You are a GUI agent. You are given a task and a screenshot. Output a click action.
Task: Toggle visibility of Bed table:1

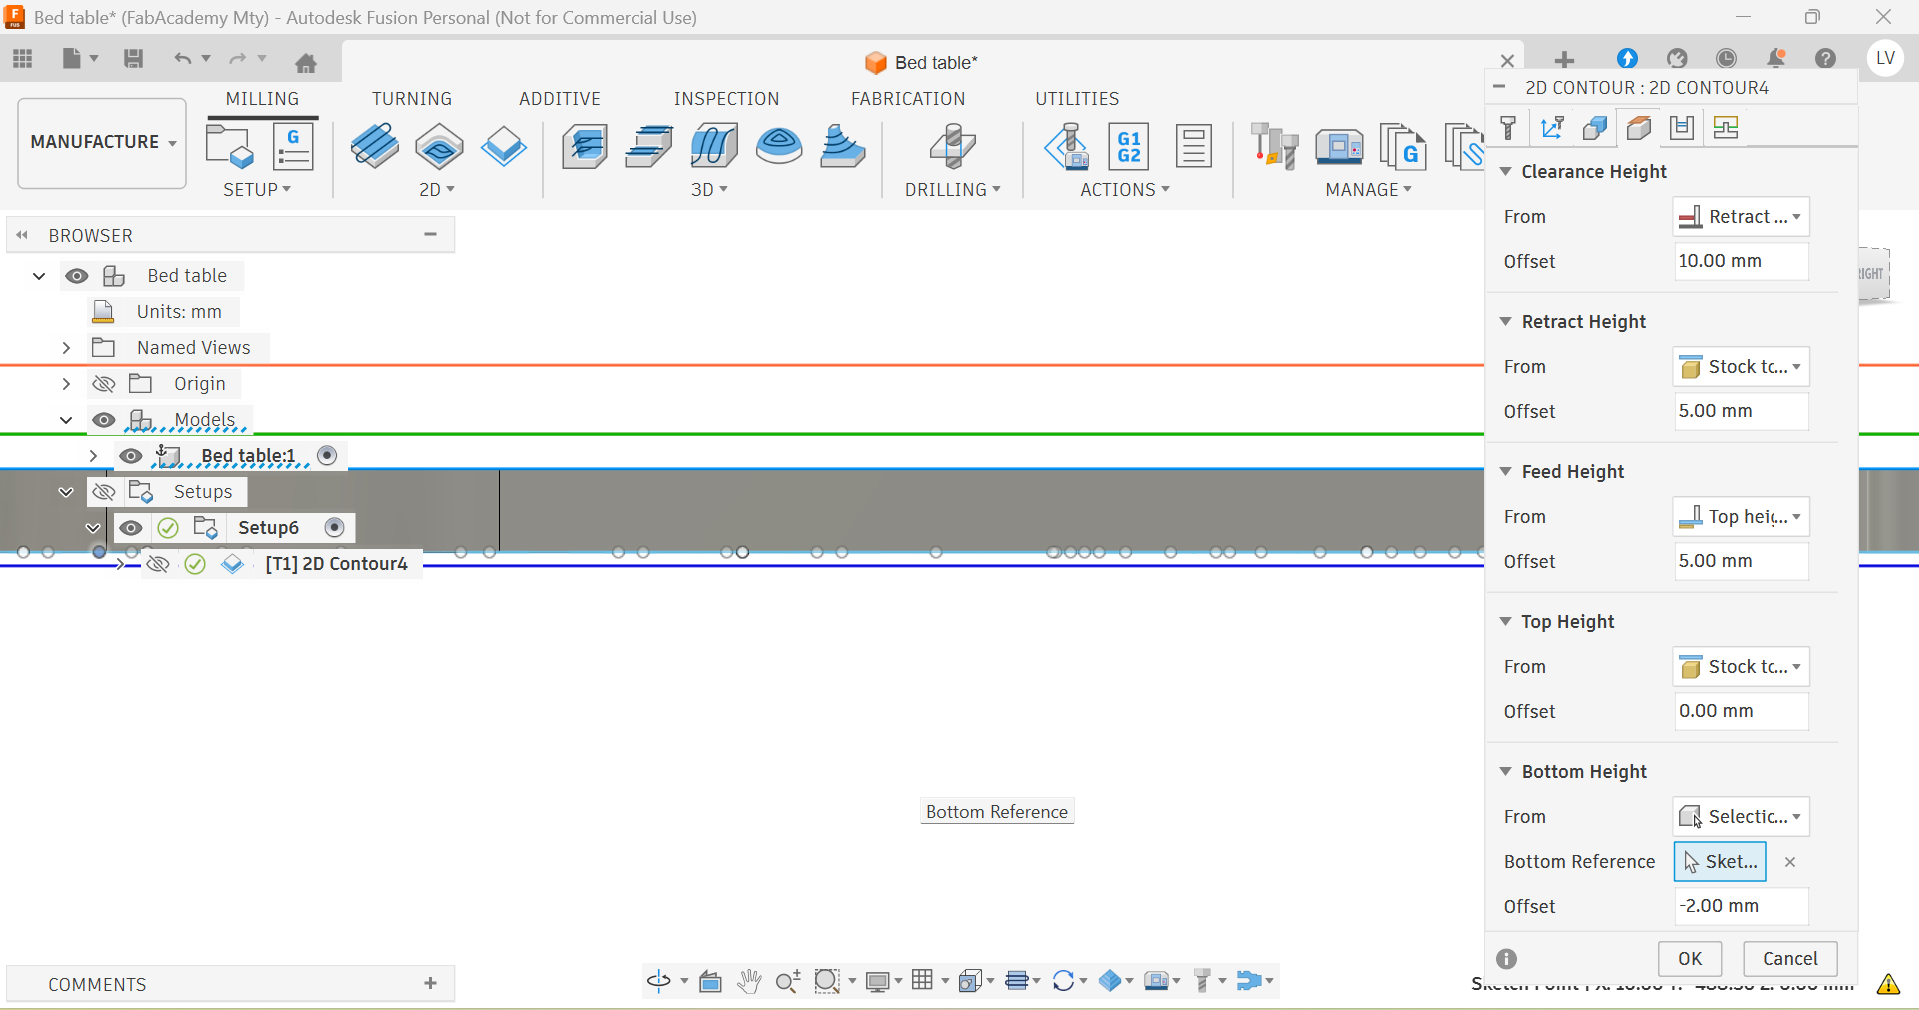131,456
